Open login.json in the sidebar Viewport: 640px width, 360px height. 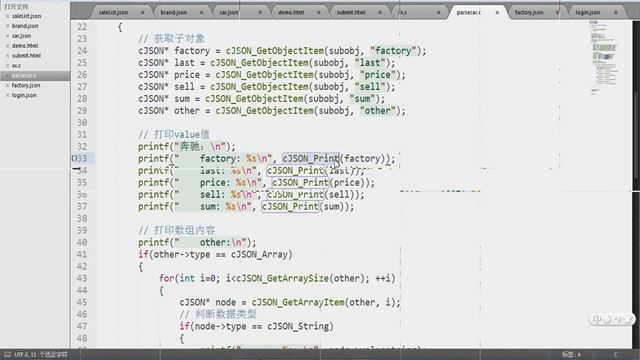pyautogui.click(x=24, y=95)
